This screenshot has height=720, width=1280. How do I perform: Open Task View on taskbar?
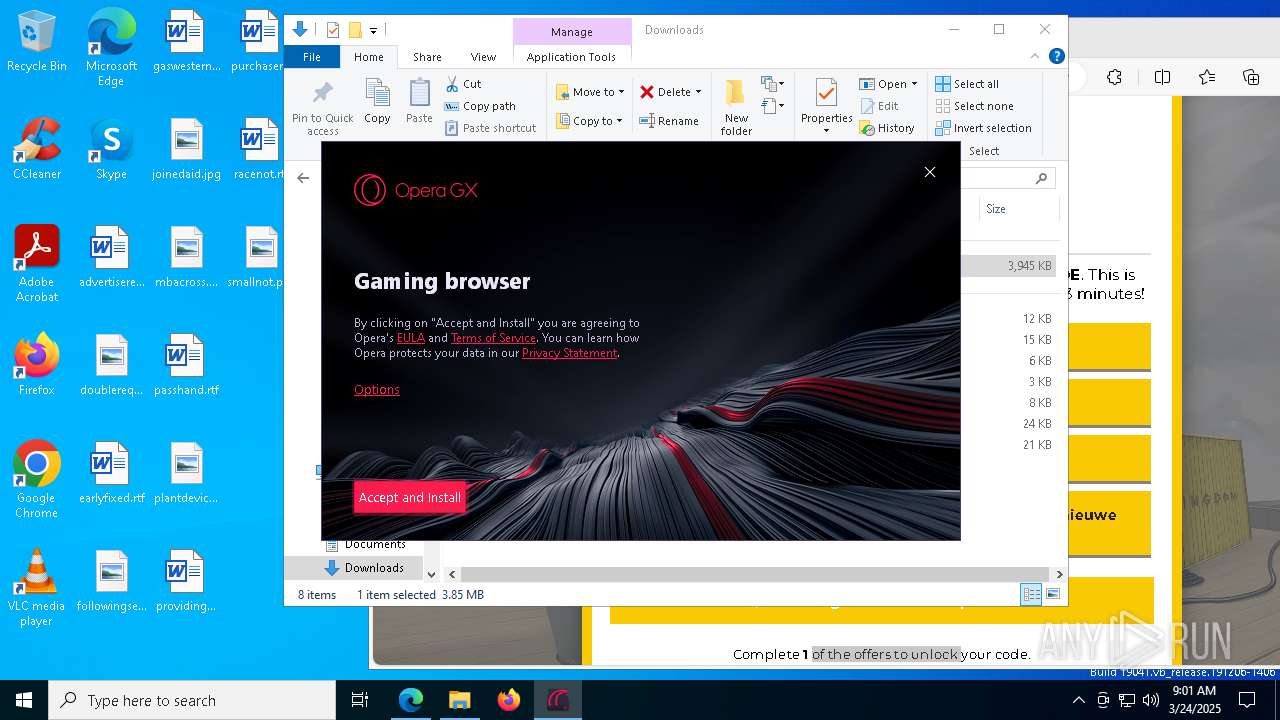coord(360,700)
